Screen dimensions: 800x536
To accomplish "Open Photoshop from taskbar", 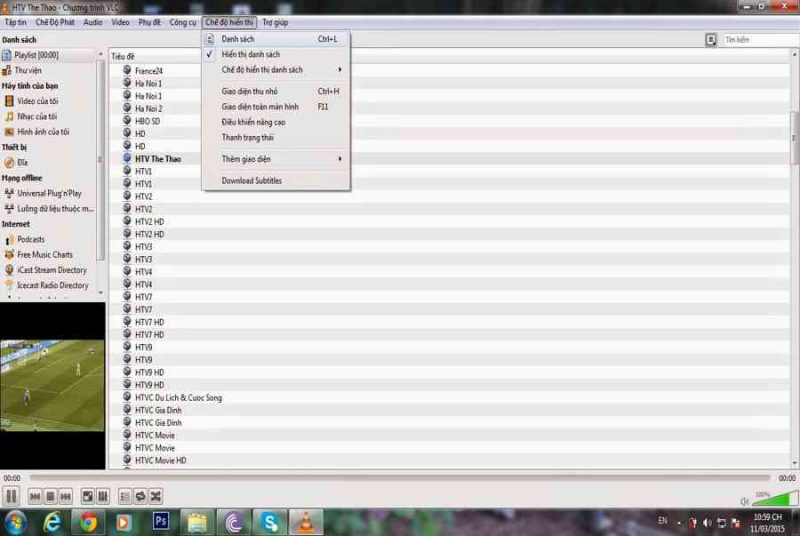I will (x=161, y=521).
